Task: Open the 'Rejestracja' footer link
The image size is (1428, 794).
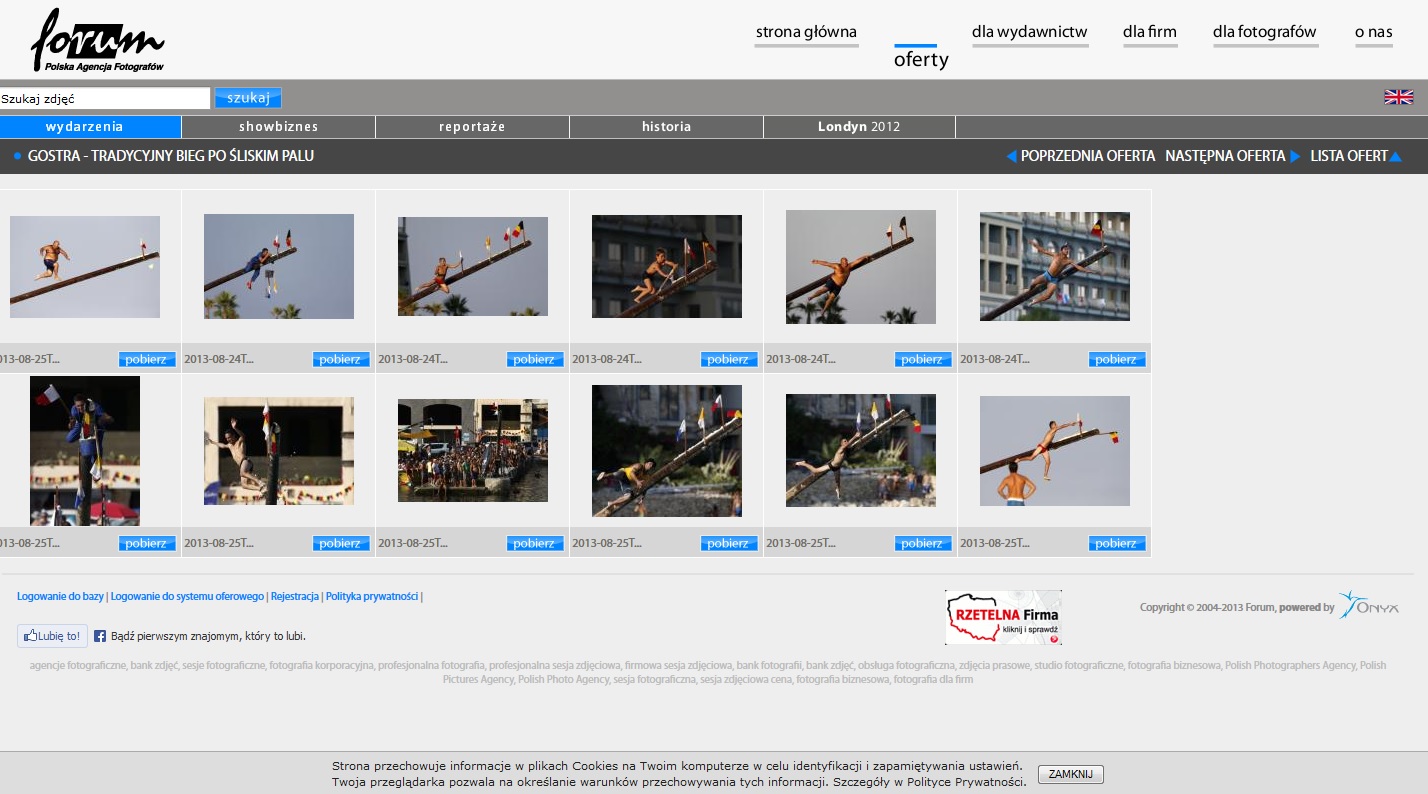Action: click(x=294, y=597)
